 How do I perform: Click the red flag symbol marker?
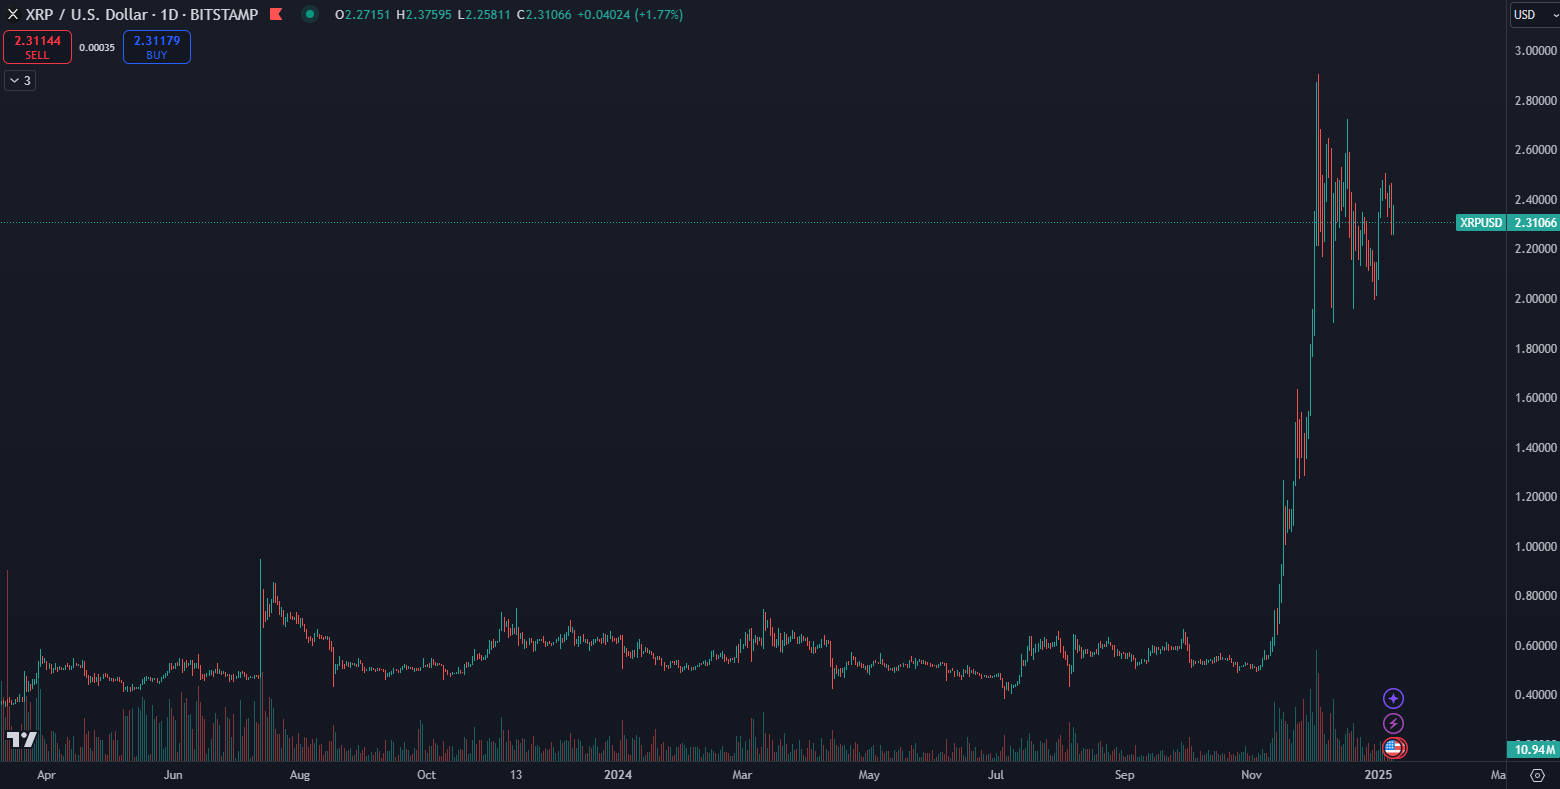[x=276, y=15]
